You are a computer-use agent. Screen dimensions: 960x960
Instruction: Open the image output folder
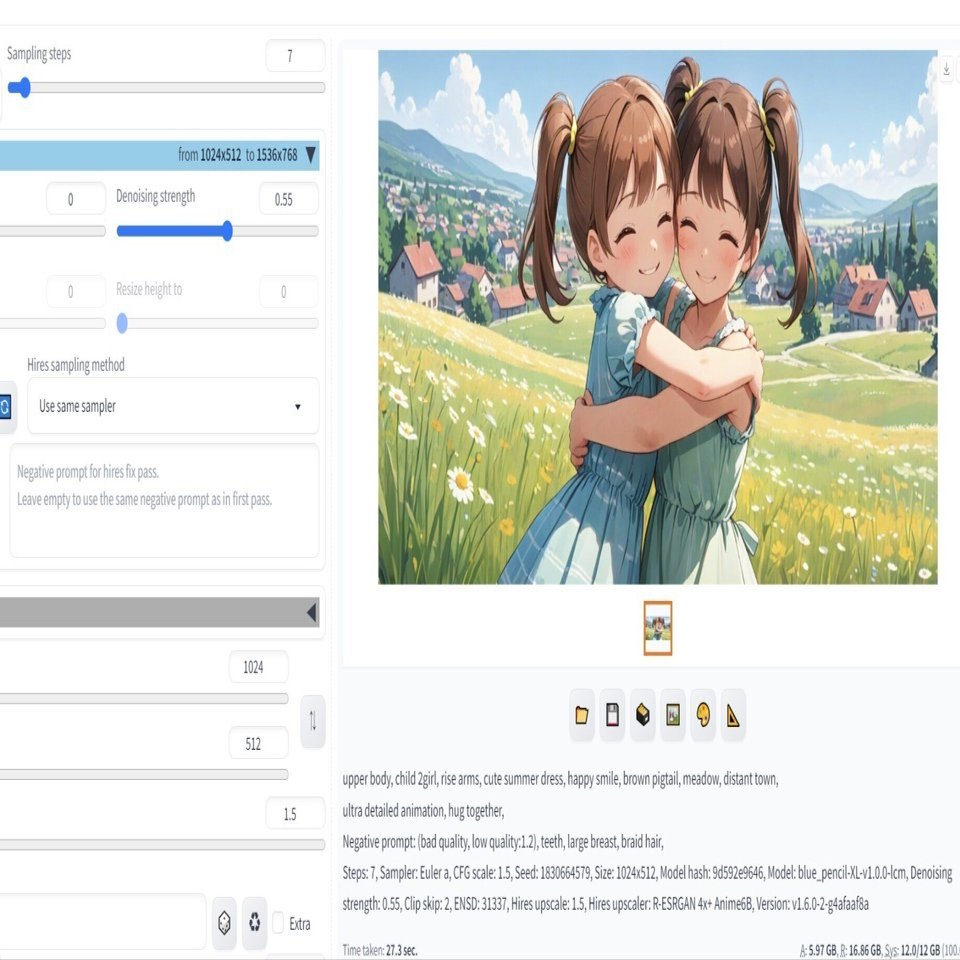581,714
